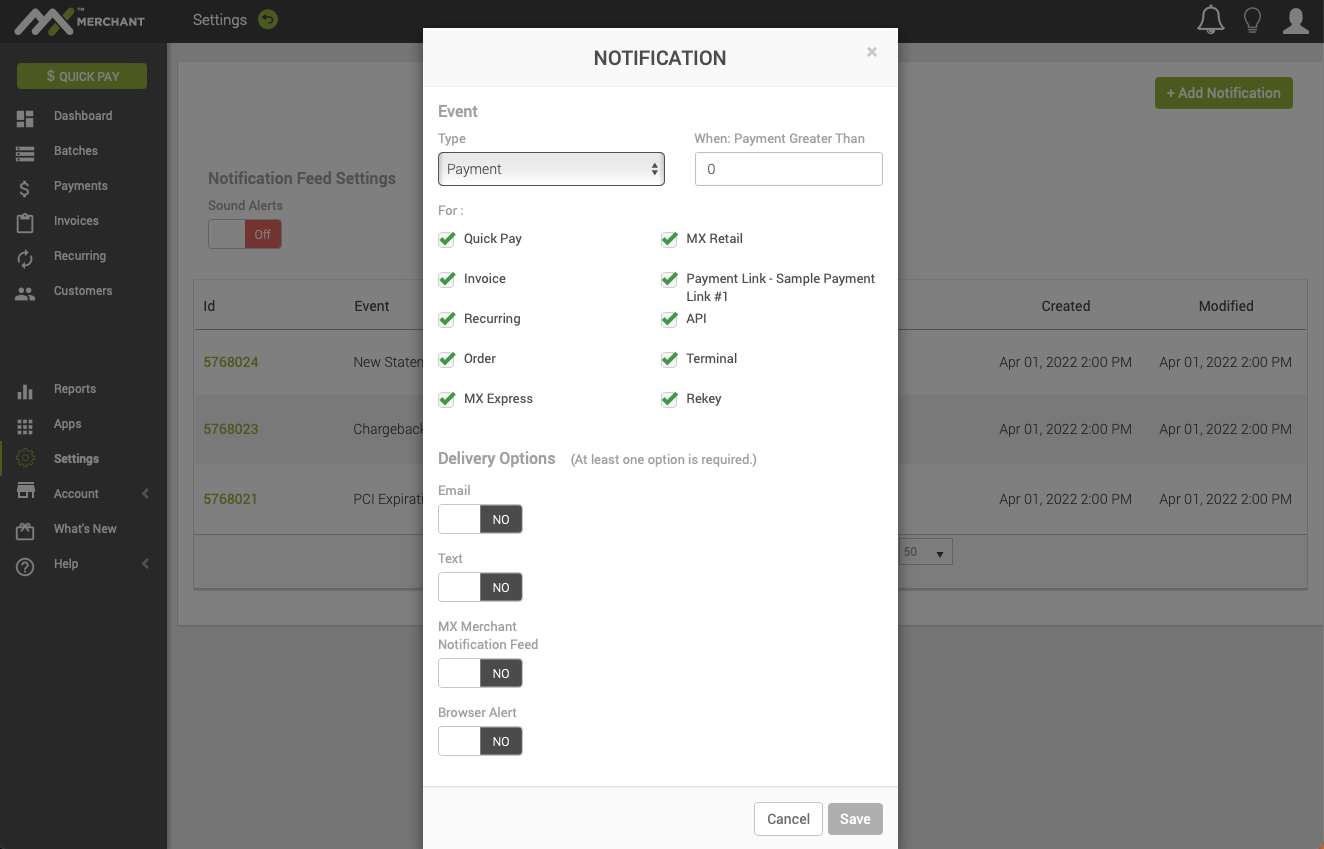Open the Apps grid icon
The width and height of the screenshot is (1324, 849).
[24, 424]
